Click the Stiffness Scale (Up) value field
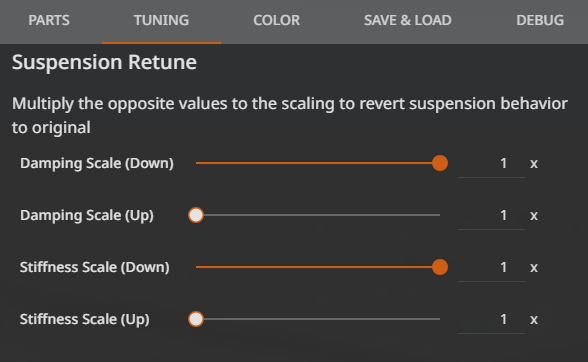This screenshot has height=362, width=588. coord(491,320)
